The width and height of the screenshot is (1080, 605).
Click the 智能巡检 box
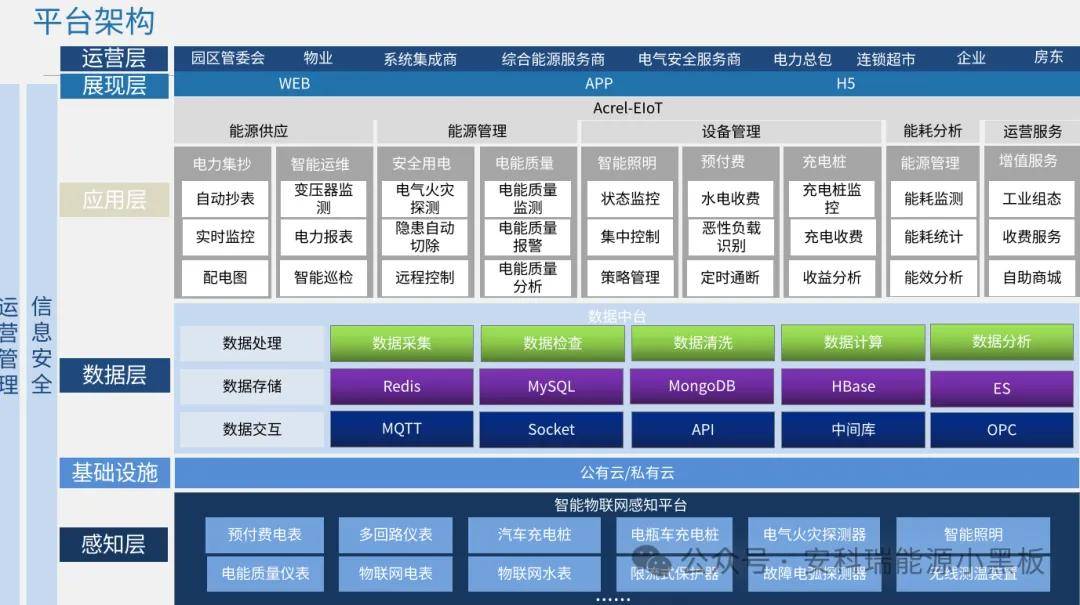[323, 277]
